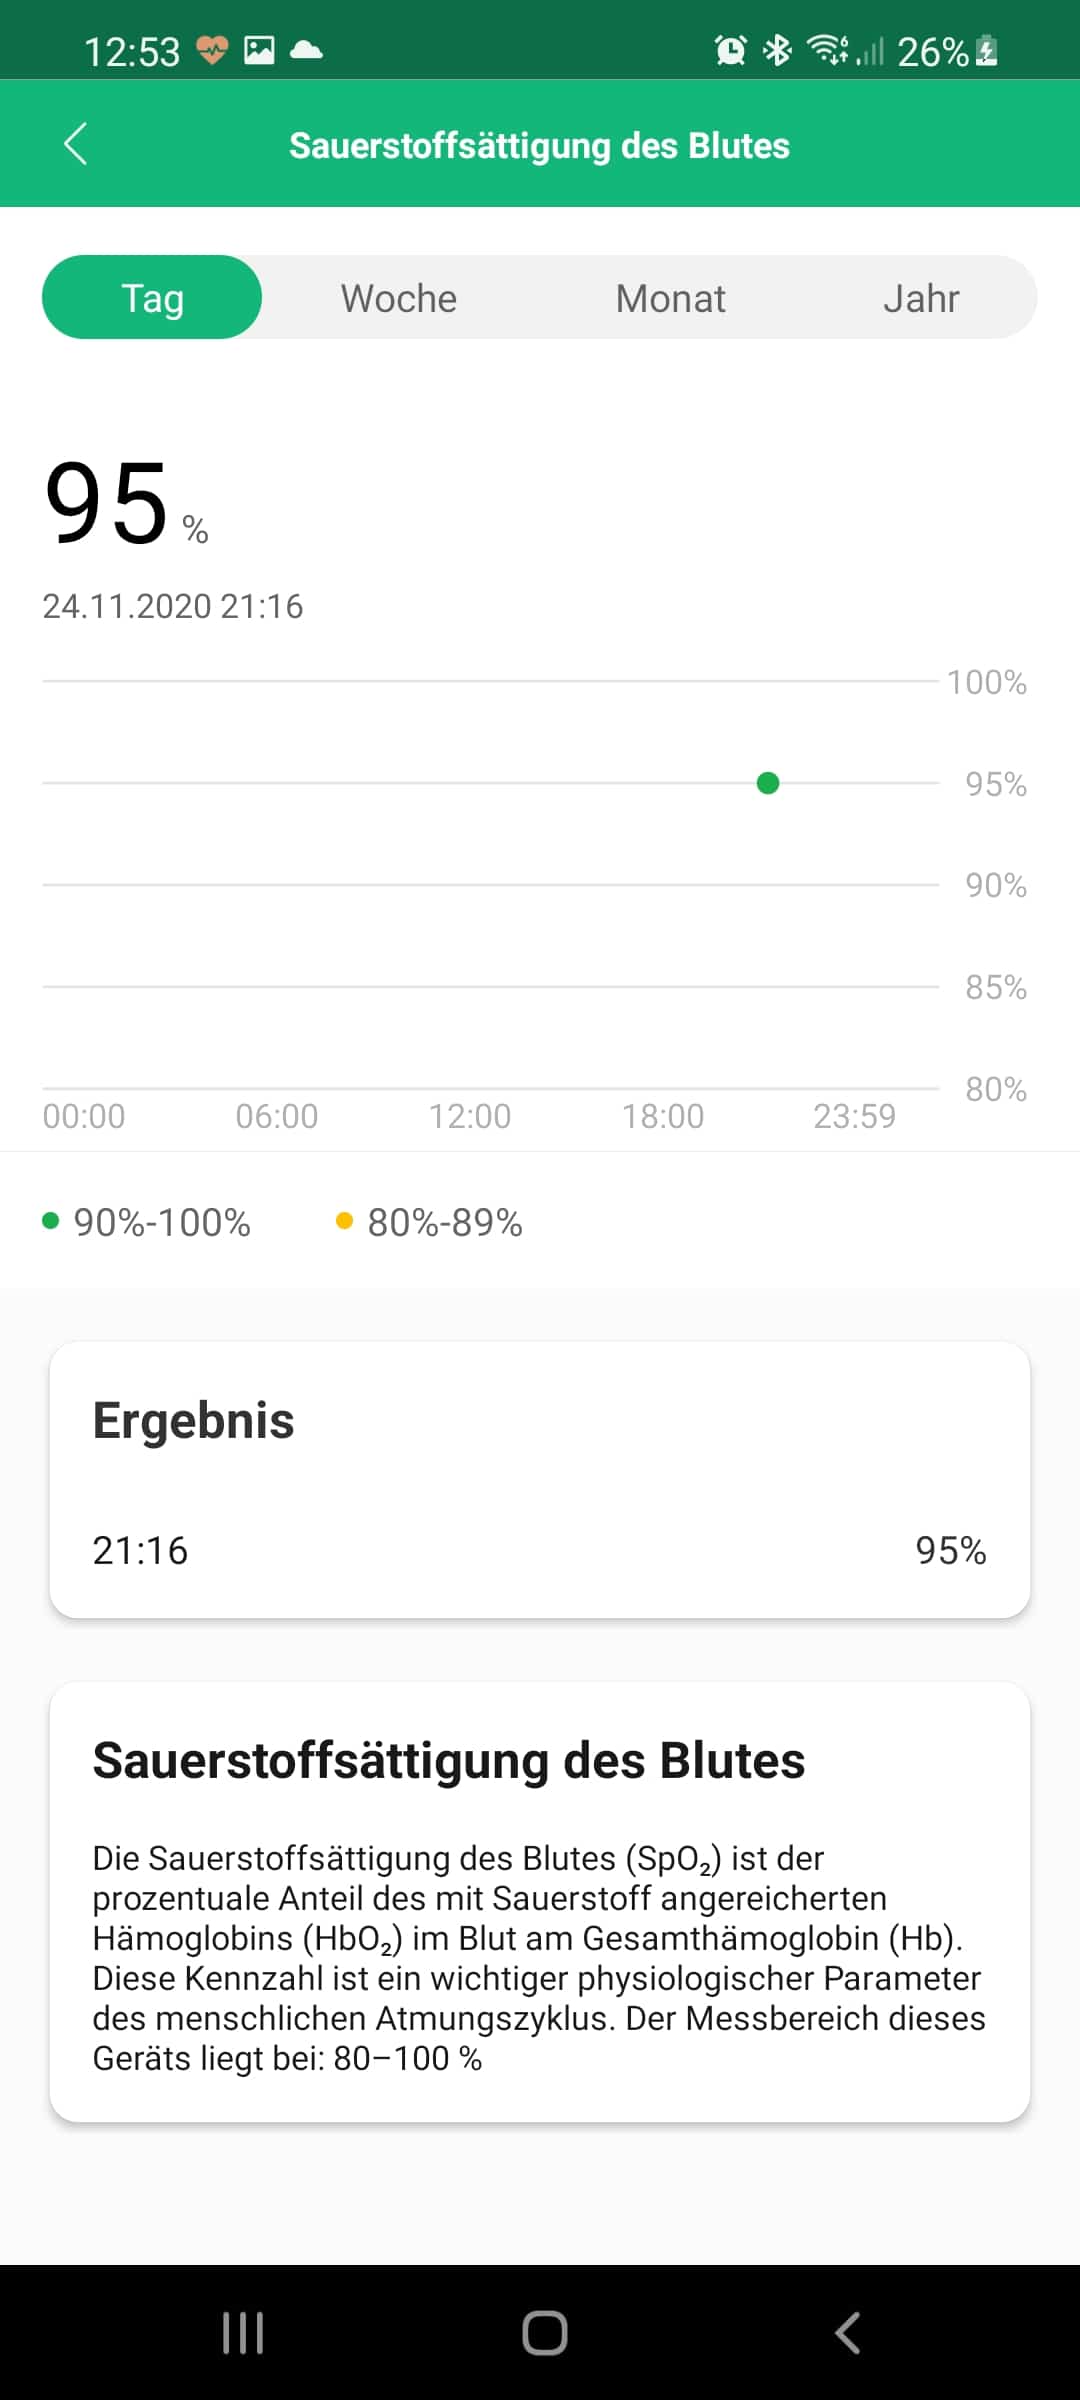The height and width of the screenshot is (2400, 1080).
Task: Tap the alarm clock status icon
Action: coord(730,50)
